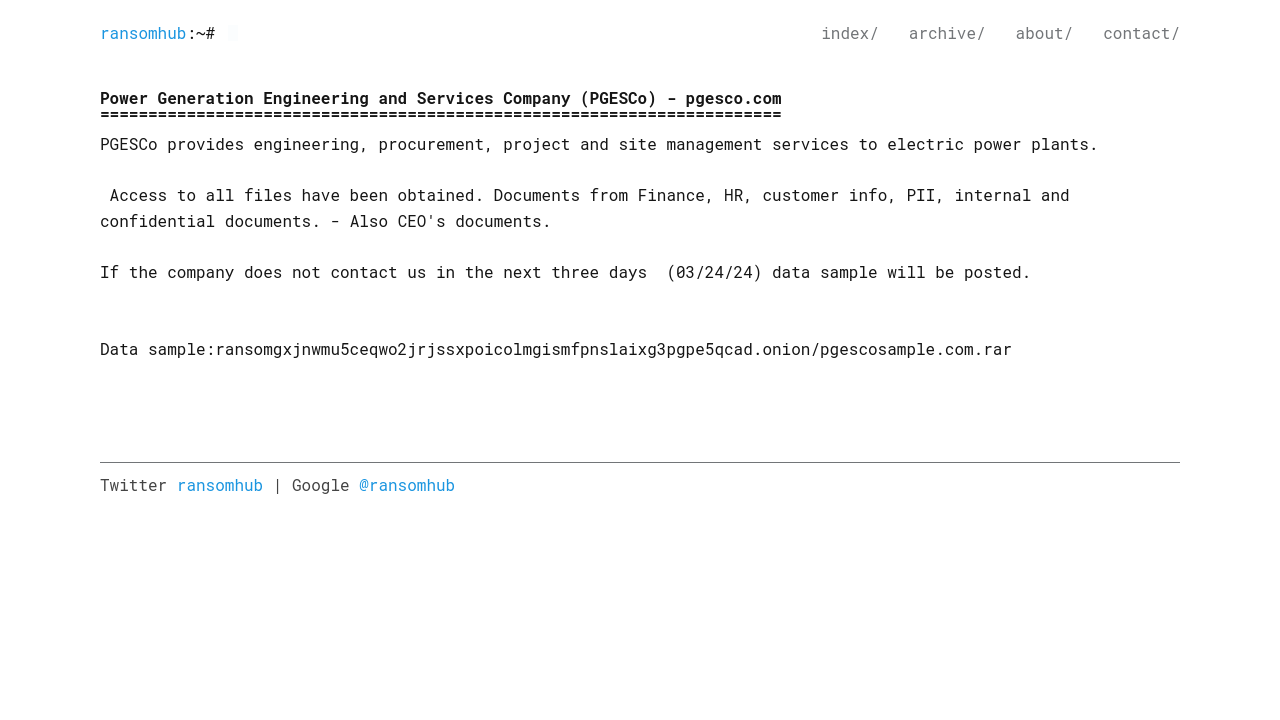Click the blue ransomhub logo link
Image resolution: width=1280 pixels, height=720 pixels.
tap(143, 33)
